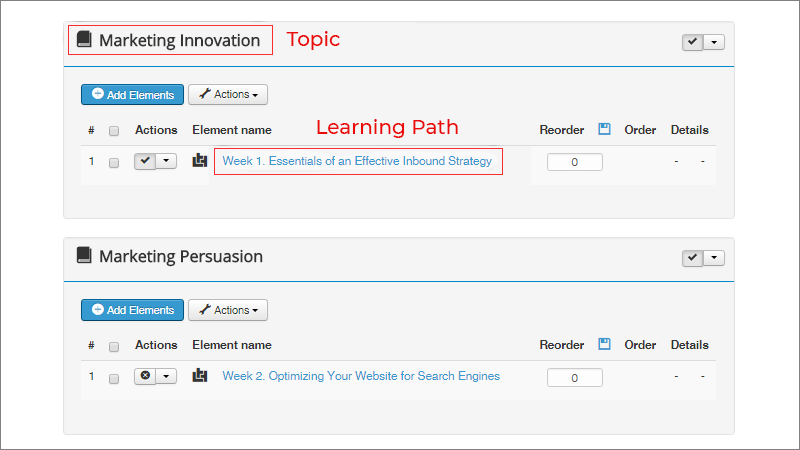Screen dimensions: 800x450
Task: Click Add Elements in Marketing Persuasion
Action: tap(133, 310)
